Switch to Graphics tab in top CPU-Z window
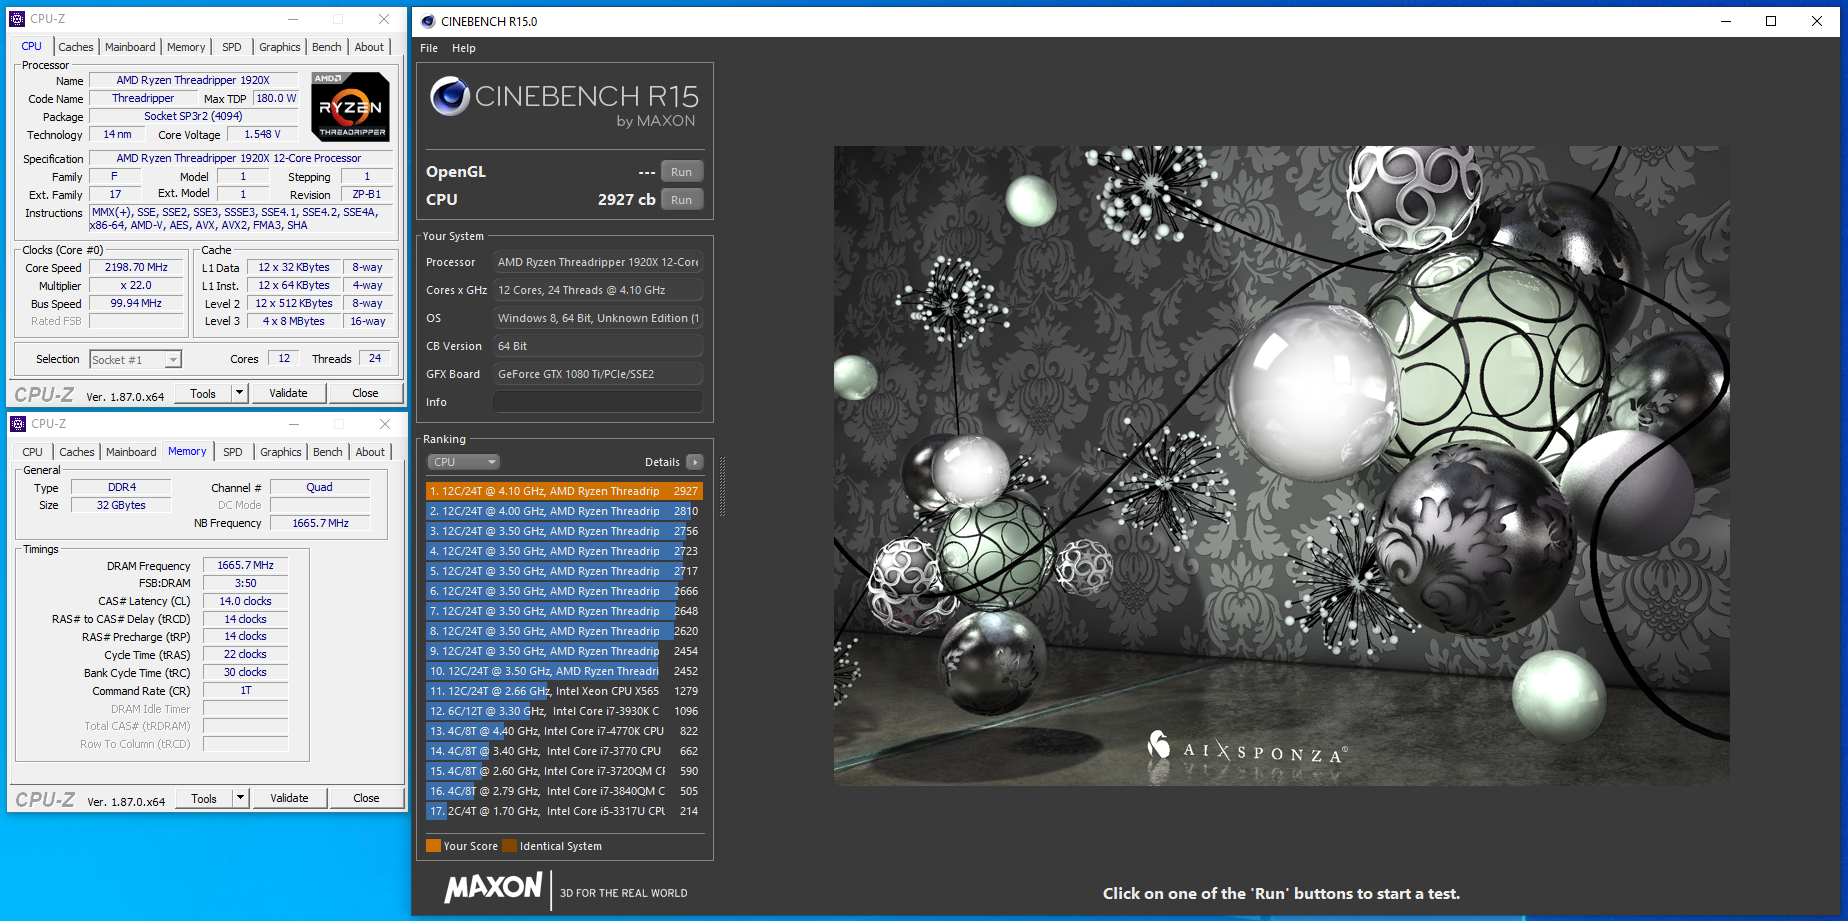The image size is (1848, 921). [279, 47]
